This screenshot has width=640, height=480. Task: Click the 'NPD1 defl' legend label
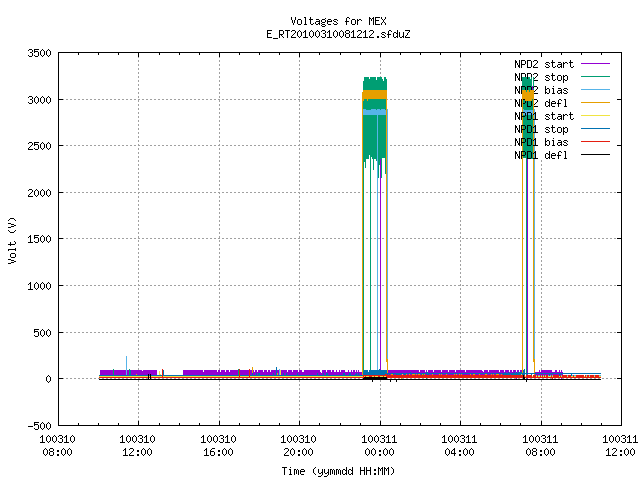point(541,156)
